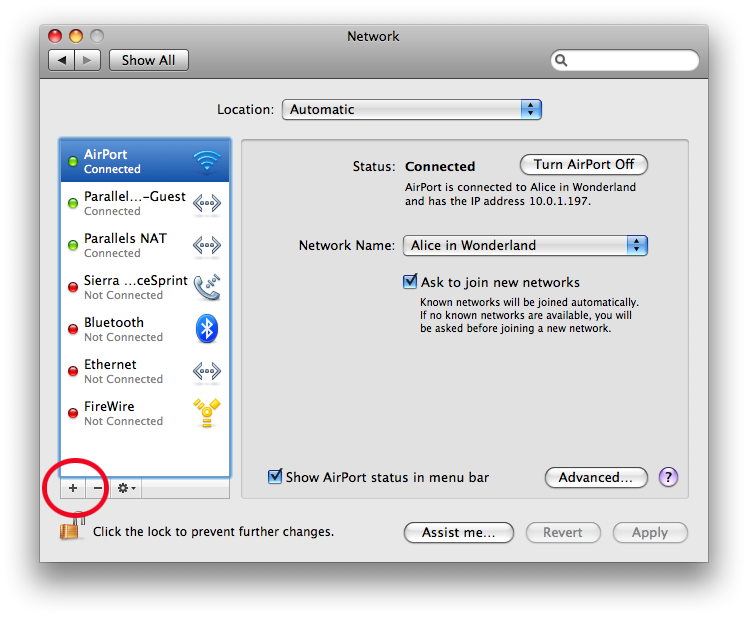
Task: Click the lock icon to prevent changes
Action: pos(72,526)
